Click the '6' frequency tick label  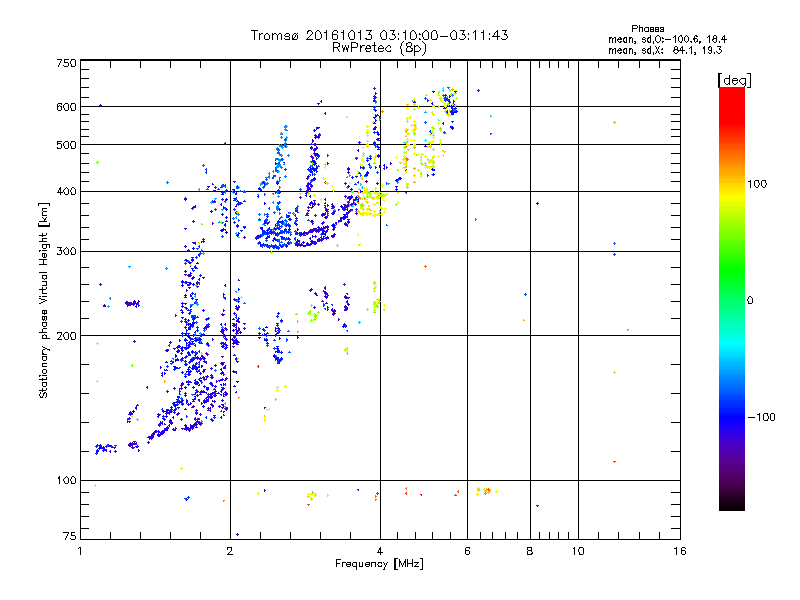(467, 551)
